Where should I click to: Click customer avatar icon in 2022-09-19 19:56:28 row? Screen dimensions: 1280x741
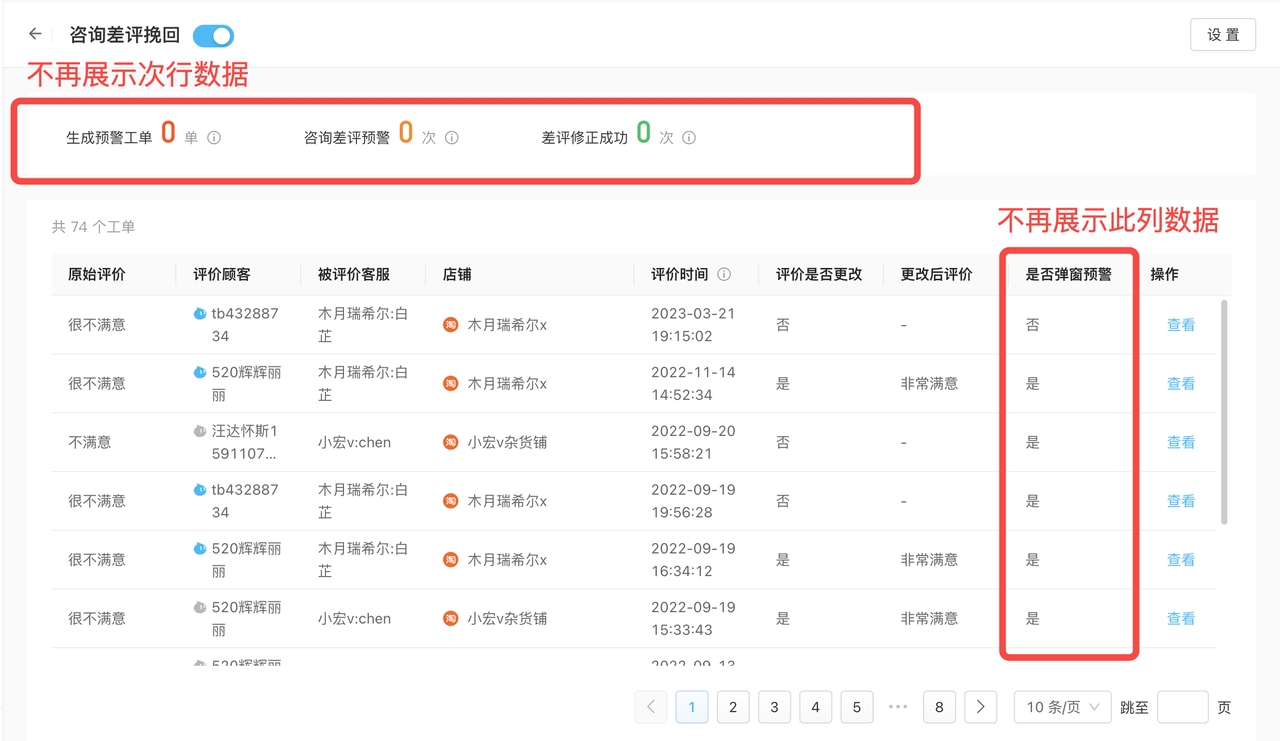[x=200, y=490]
